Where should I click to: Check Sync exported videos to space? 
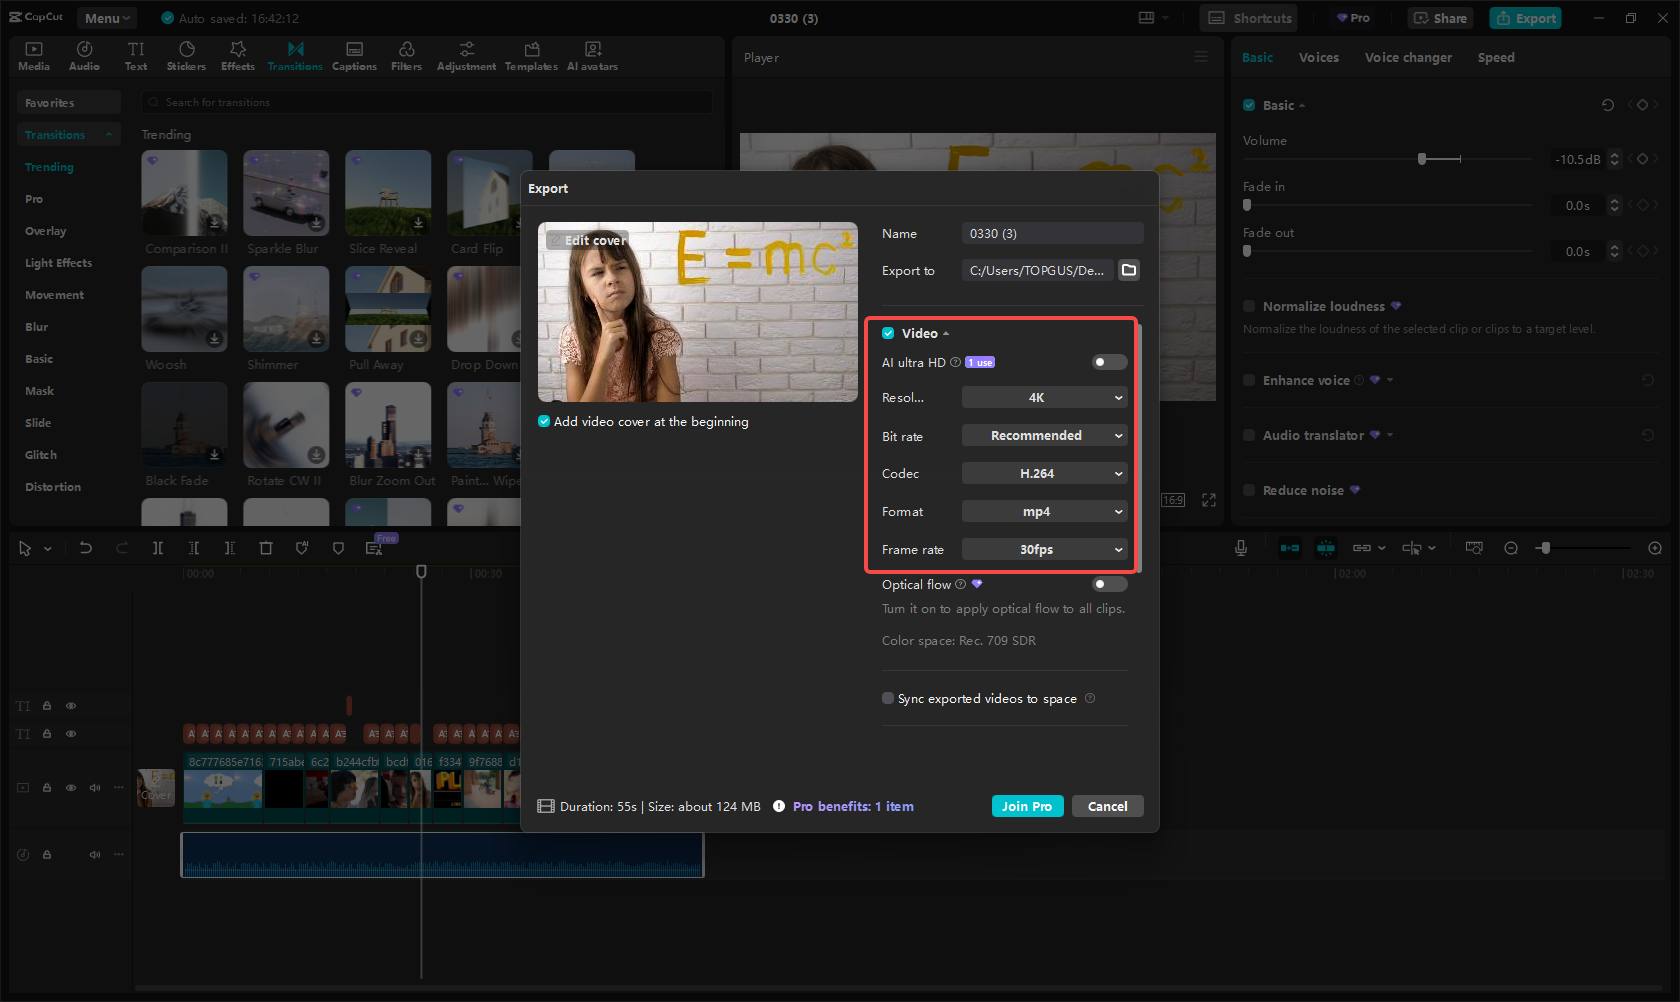[x=887, y=698]
